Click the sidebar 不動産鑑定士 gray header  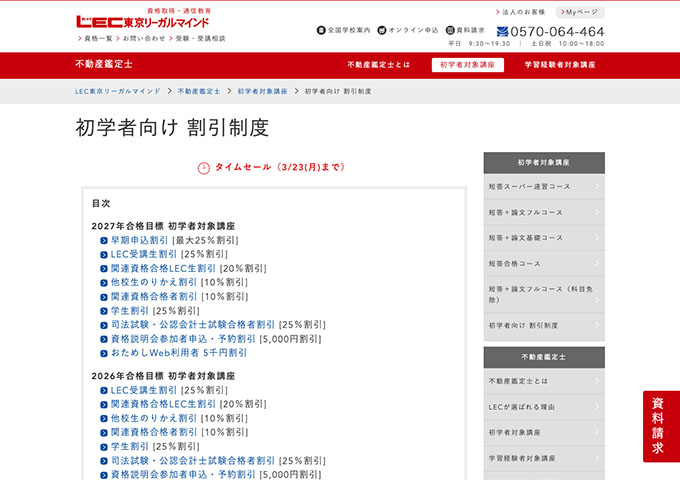544,357
